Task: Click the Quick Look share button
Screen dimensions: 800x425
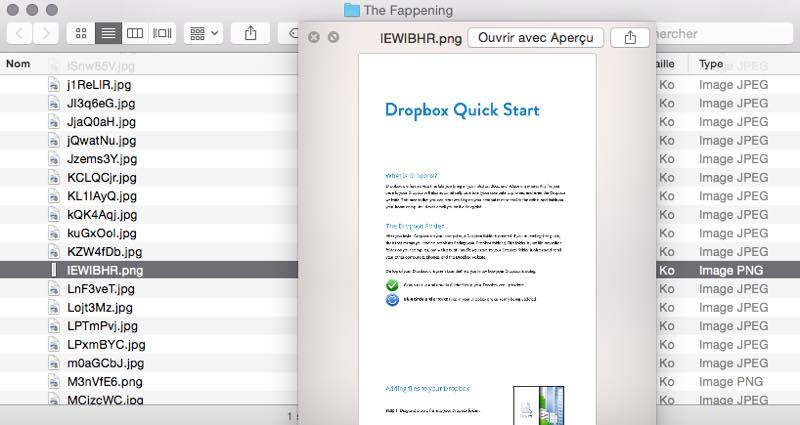Action: [630, 38]
